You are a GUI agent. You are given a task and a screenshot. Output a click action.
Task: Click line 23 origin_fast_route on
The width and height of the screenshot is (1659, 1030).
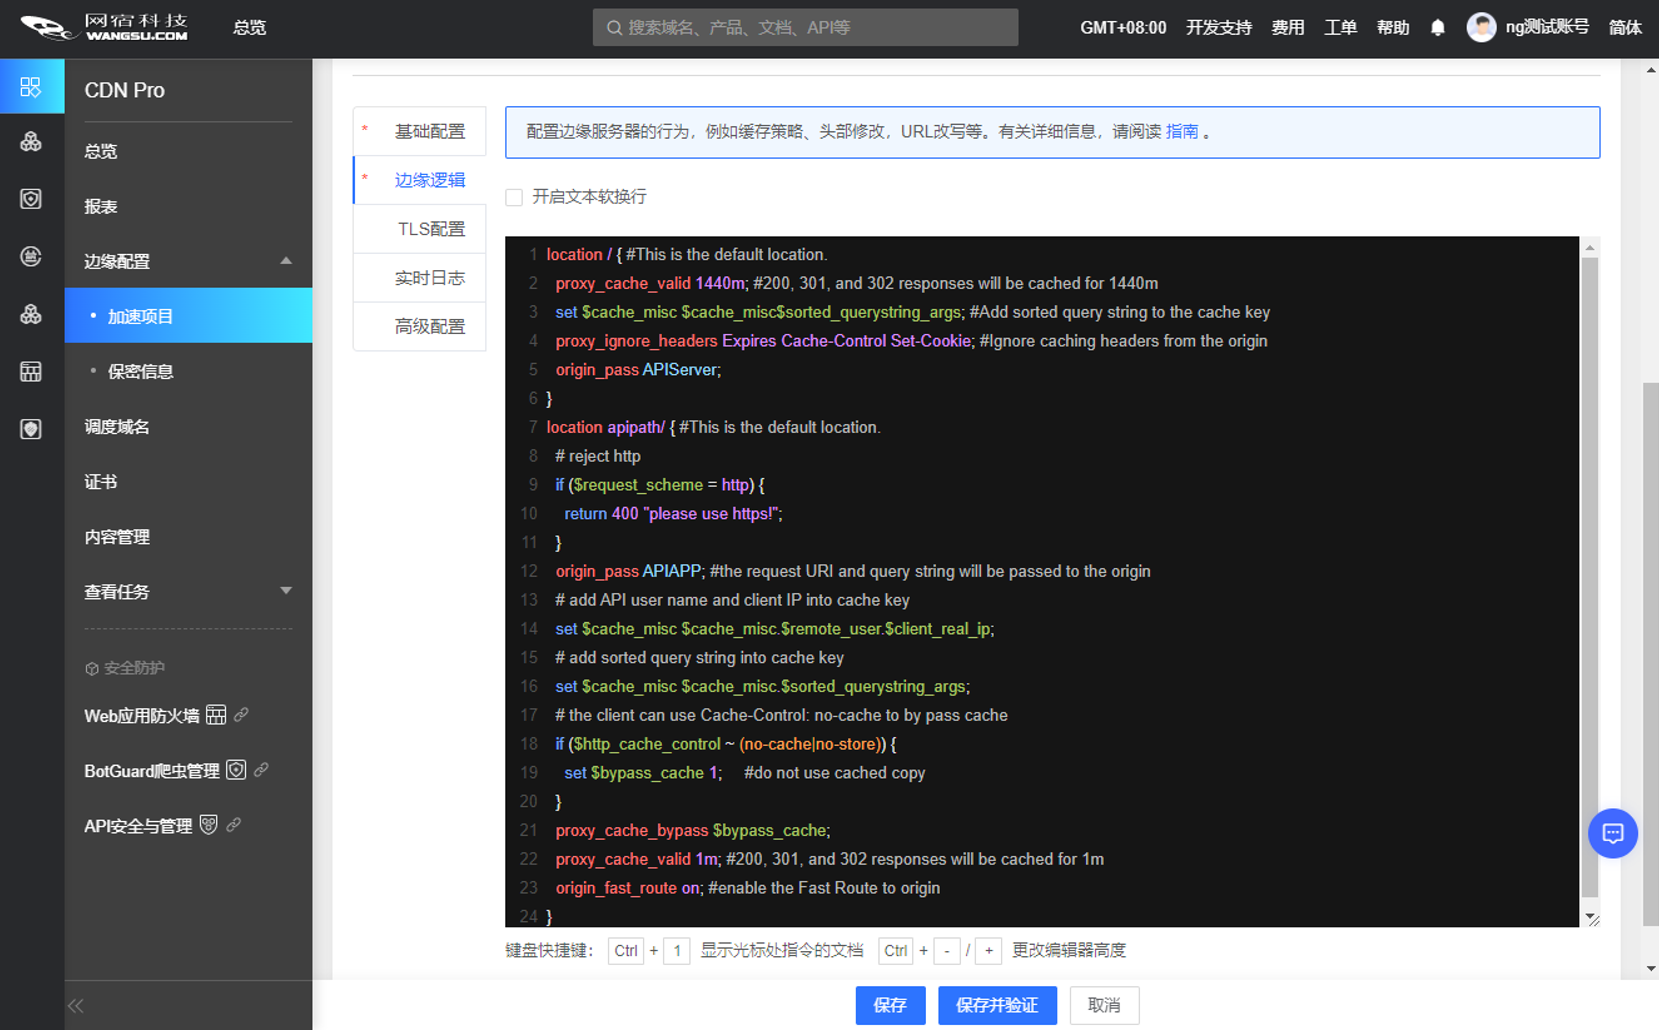tap(630, 887)
